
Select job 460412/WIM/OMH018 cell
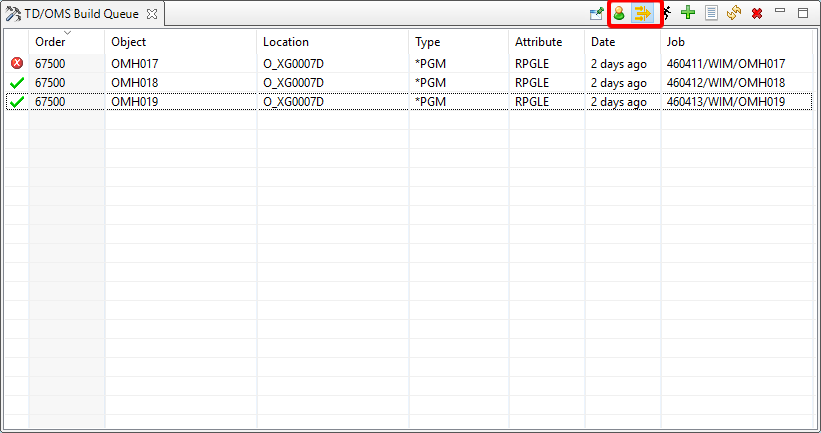725,82
